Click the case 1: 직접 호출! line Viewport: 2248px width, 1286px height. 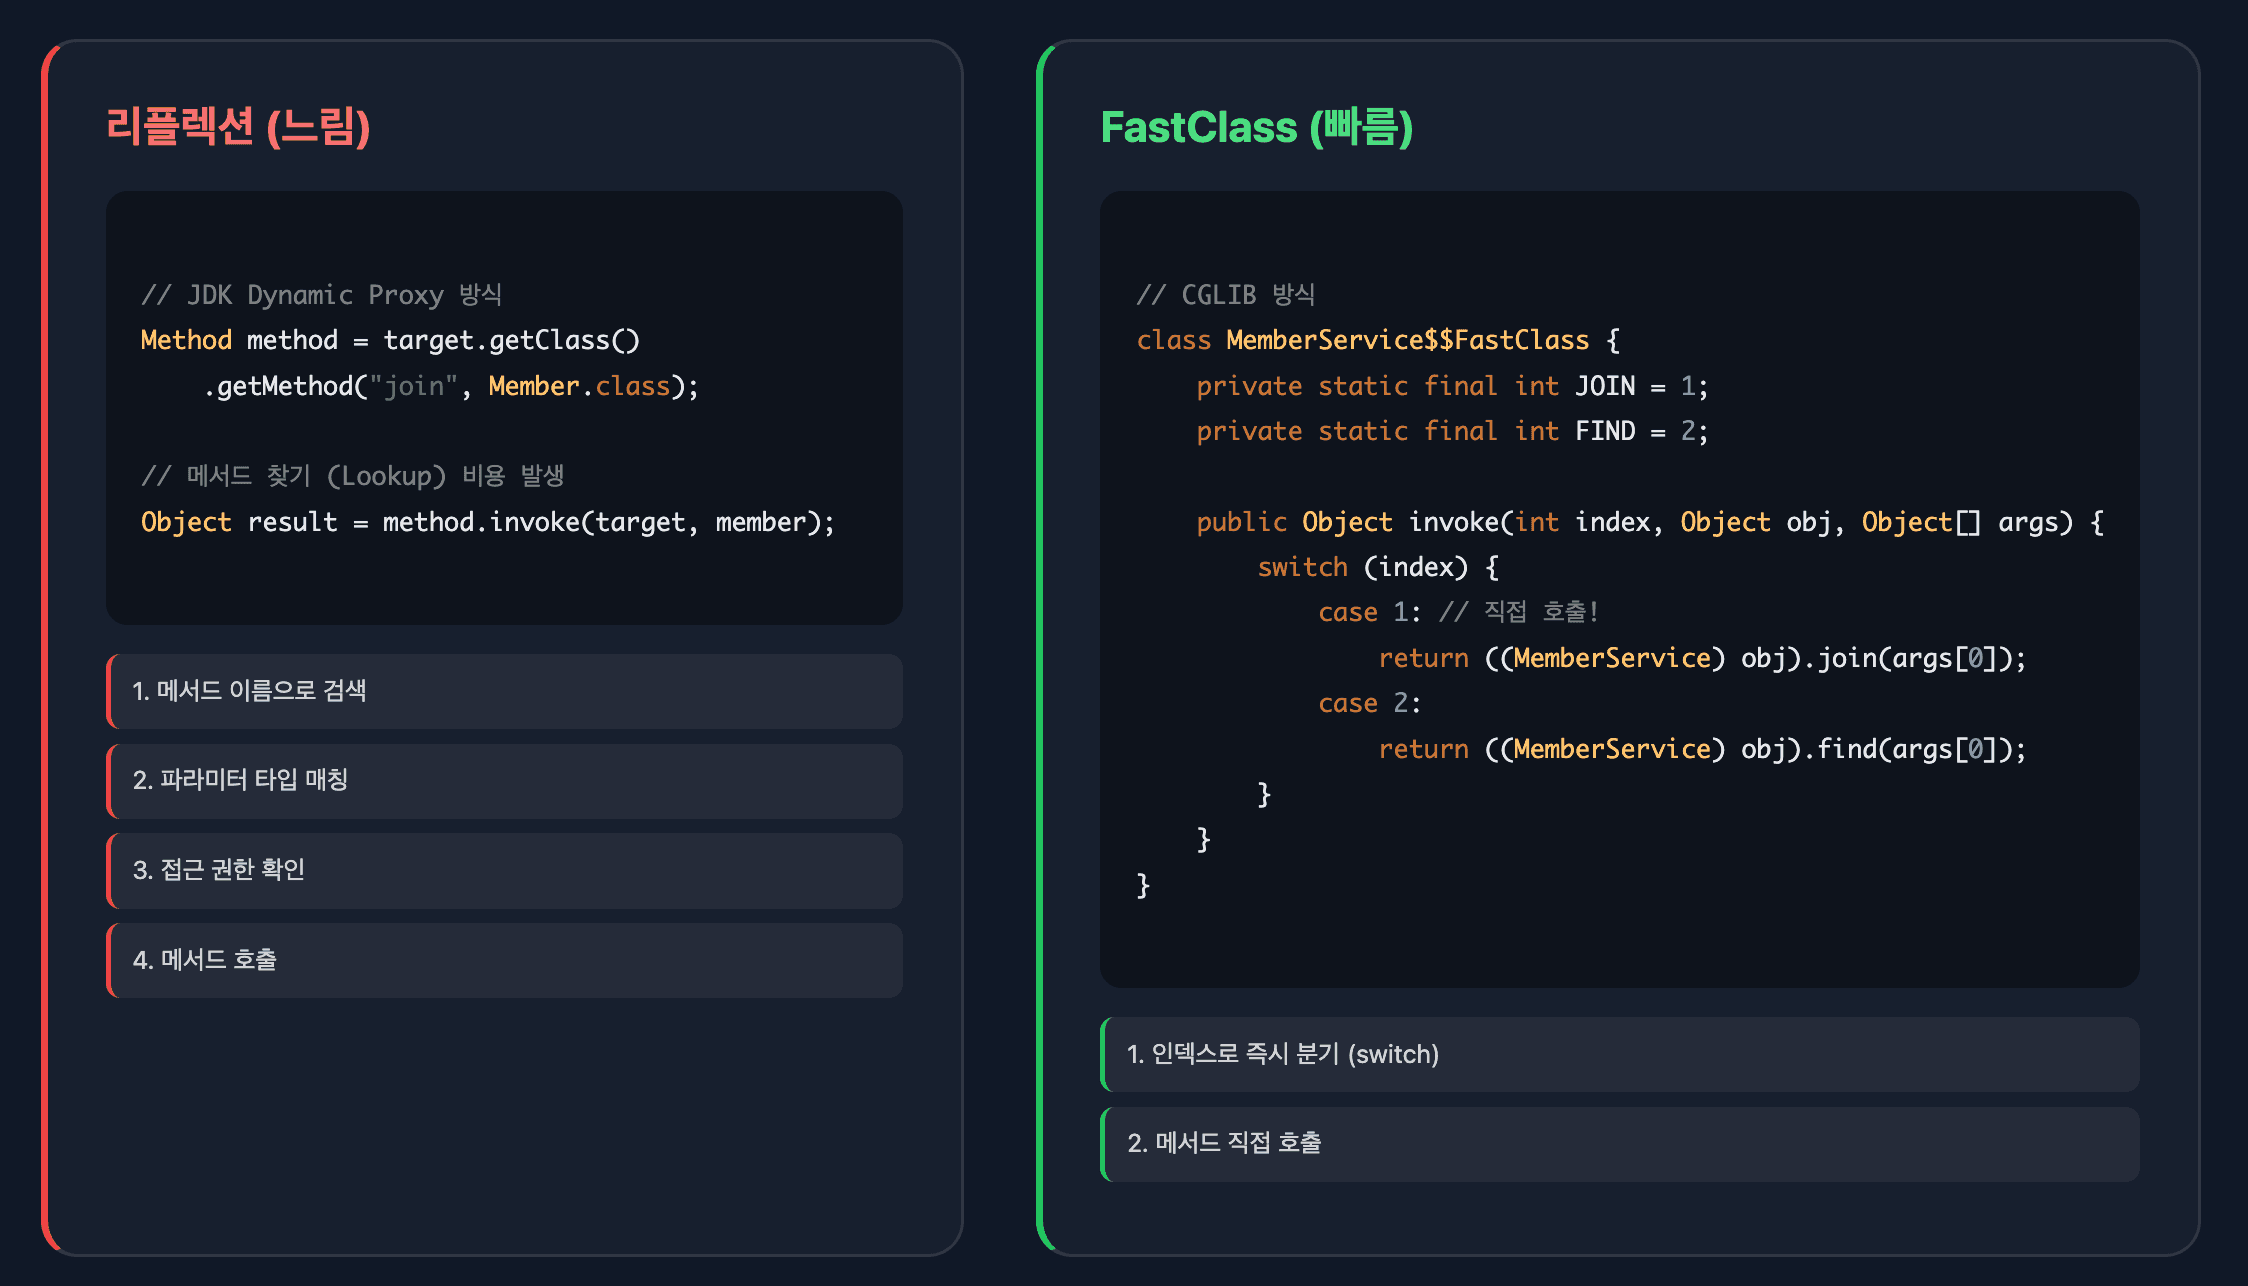(x=1458, y=612)
